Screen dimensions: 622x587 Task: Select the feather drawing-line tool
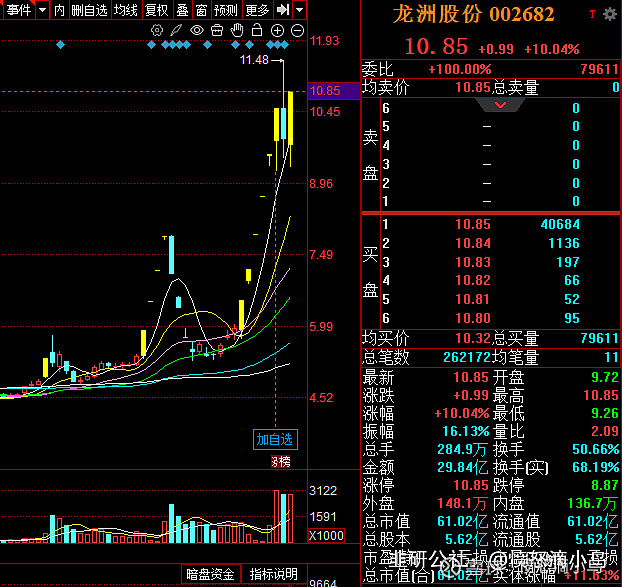(x=176, y=31)
